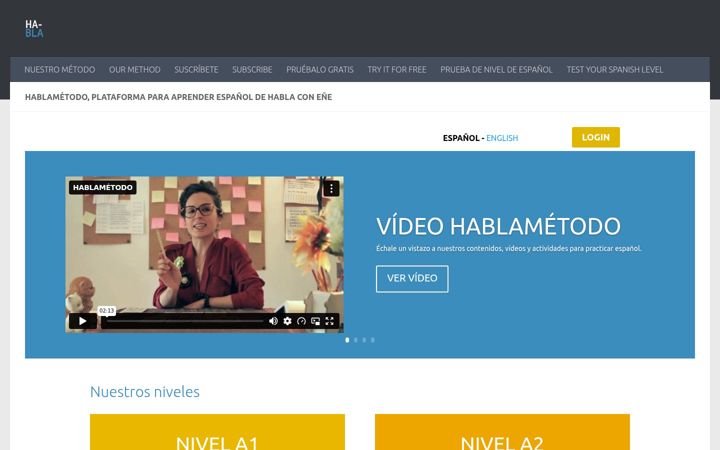
Task: Play the Hablamétodo video
Action: [83, 321]
